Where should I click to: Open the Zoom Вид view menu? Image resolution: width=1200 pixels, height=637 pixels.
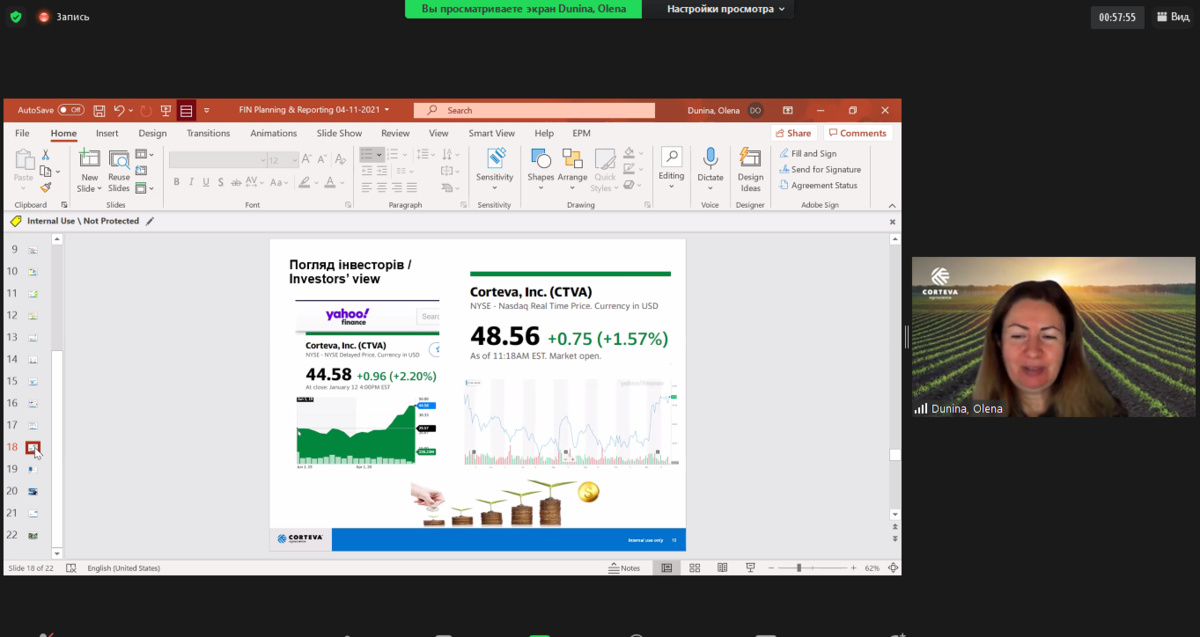[1173, 17]
